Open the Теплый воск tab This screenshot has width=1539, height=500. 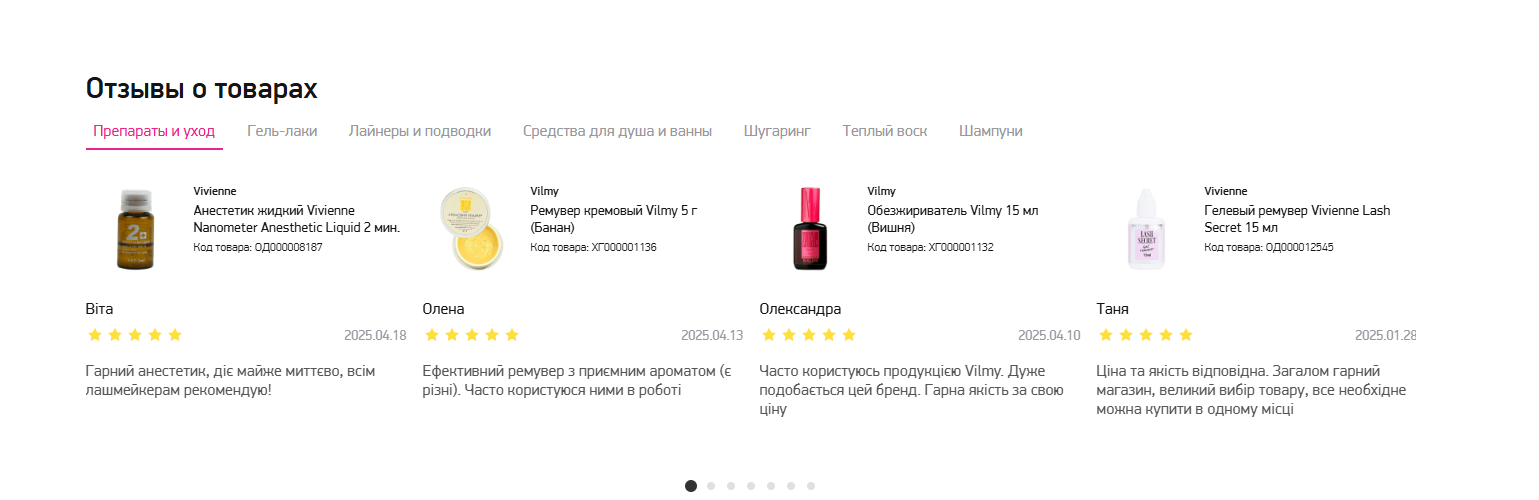coord(884,131)
